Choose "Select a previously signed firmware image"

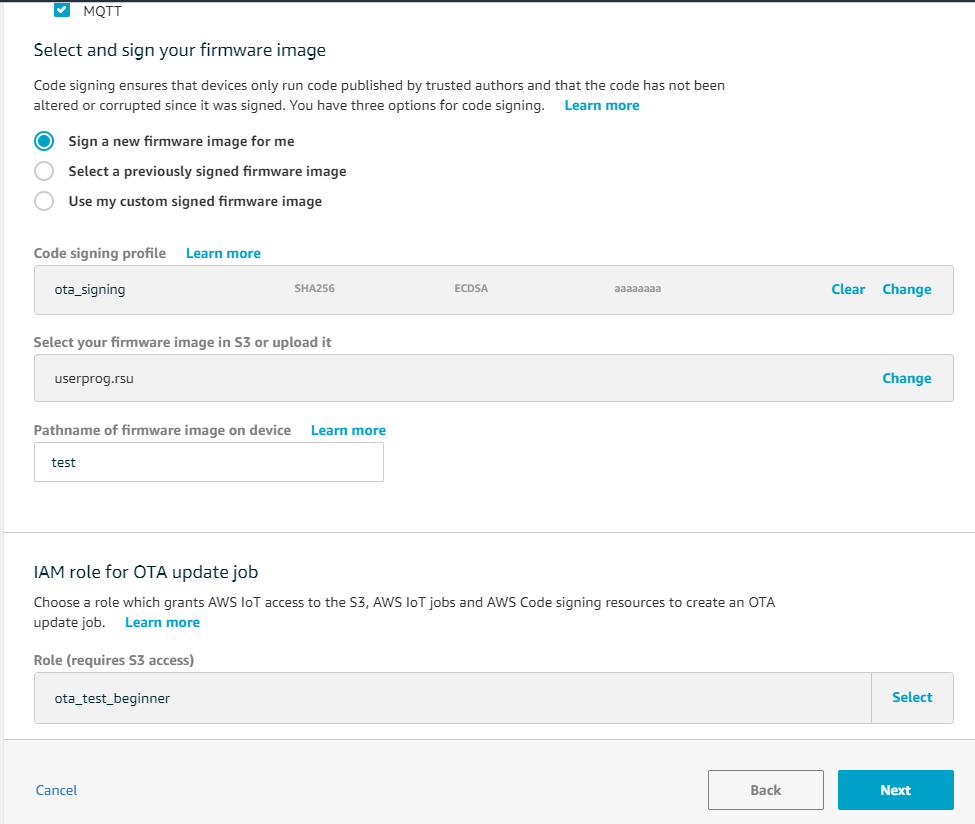click(x=43, y=171)
